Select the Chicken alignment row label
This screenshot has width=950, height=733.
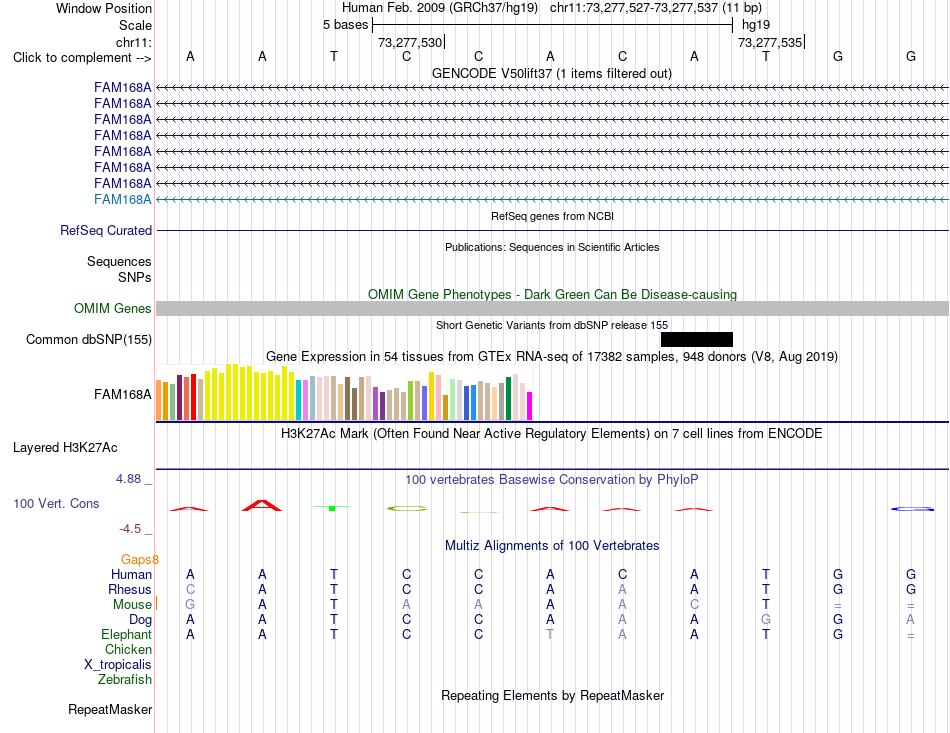pyautogui.click(x=128, y=649)
